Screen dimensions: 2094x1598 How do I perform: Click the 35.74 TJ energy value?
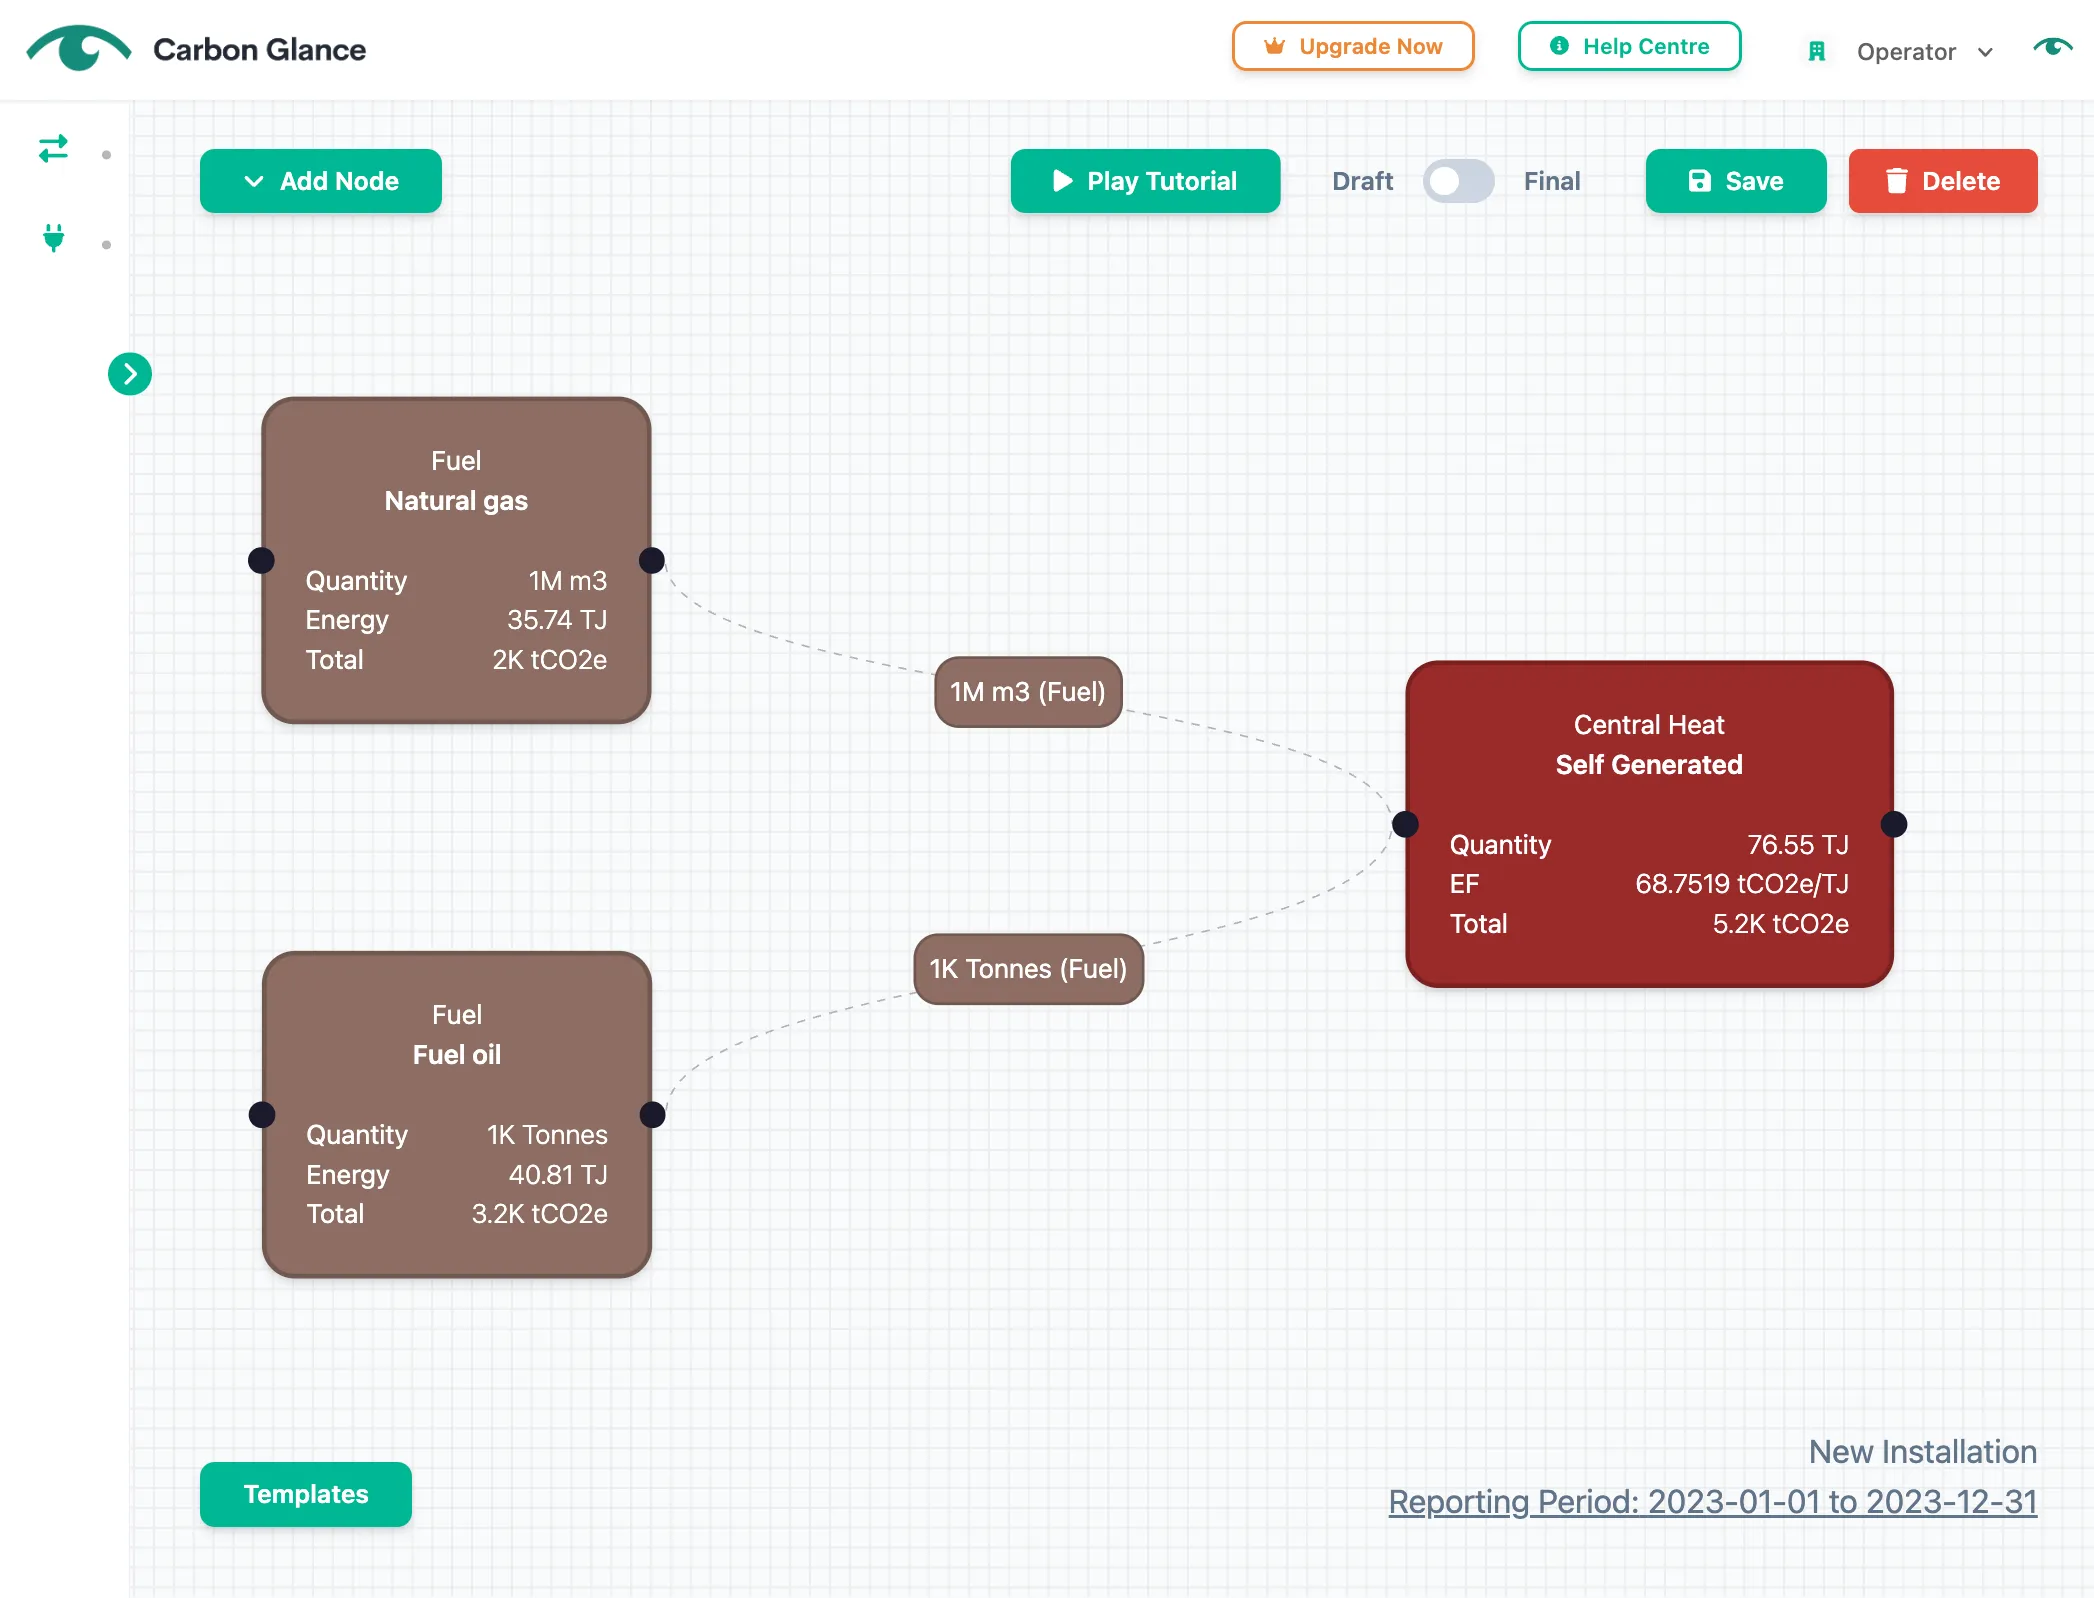point(557,620)
